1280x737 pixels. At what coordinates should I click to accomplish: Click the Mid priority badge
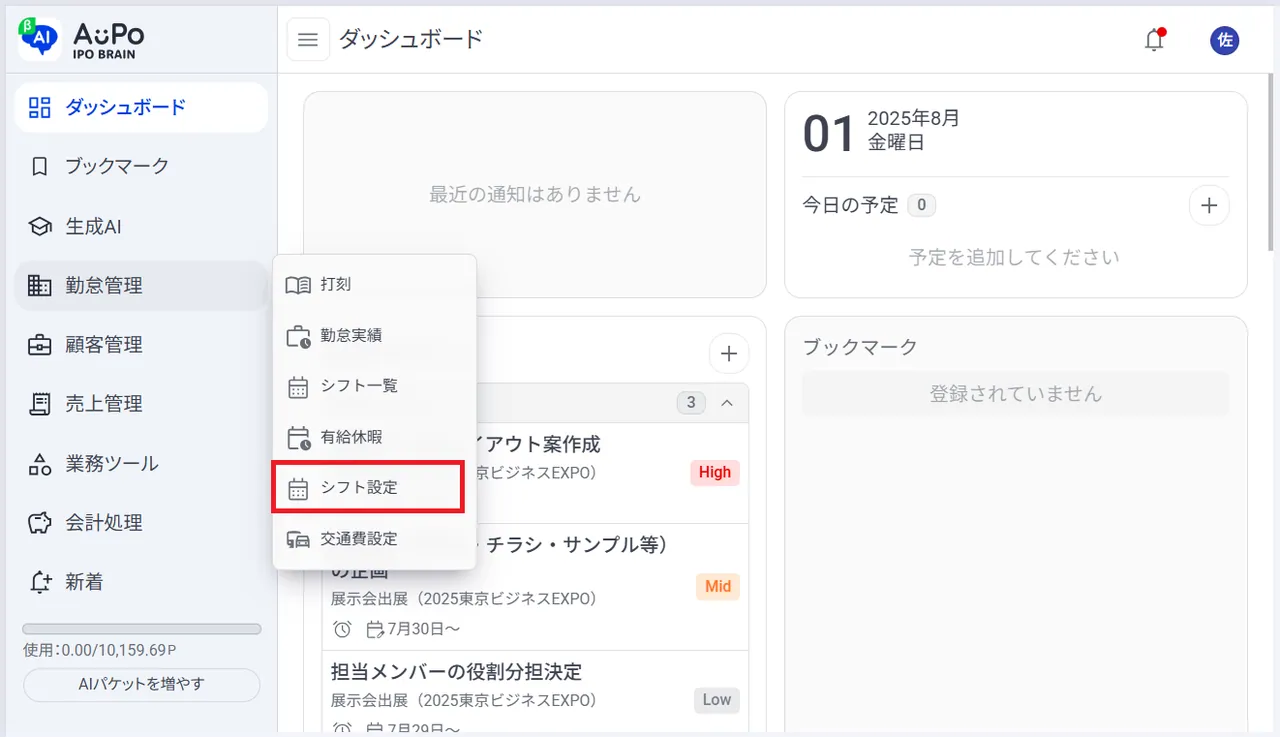coord(718,586)
